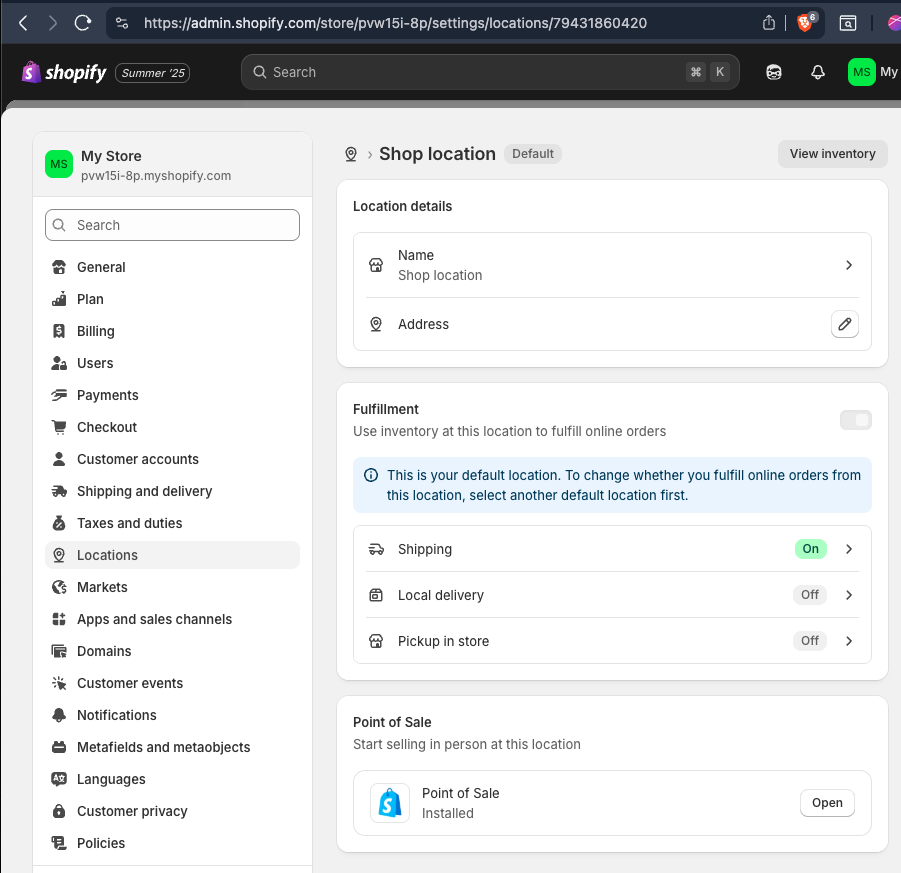The image size is (901, 873).
Task: Click the locations pin breadcrumb icon
Action: tap(351, 154)
